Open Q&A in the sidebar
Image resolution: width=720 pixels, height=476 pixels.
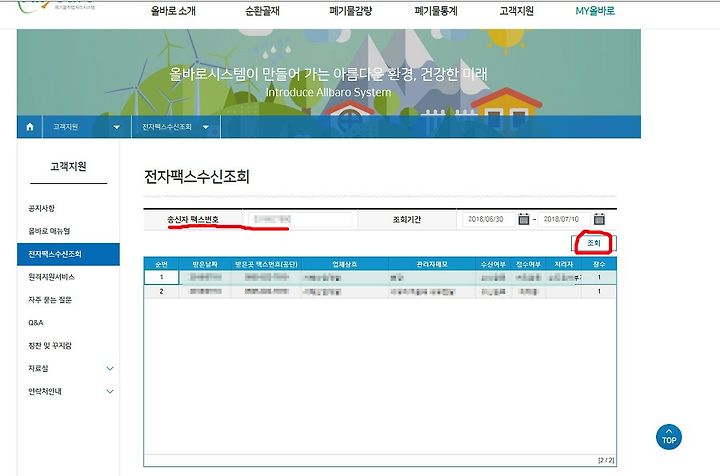pyautogui.click(x=35, y=323)
